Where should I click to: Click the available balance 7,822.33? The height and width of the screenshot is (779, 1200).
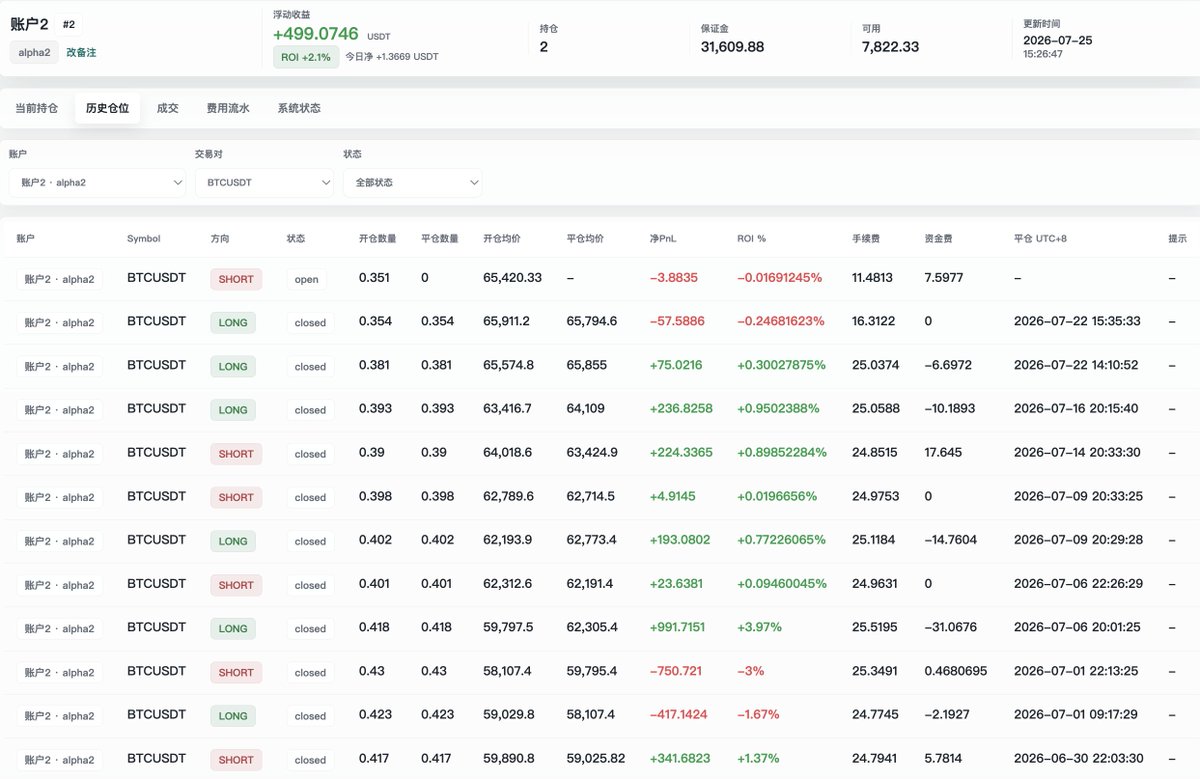tap(890, 47)
